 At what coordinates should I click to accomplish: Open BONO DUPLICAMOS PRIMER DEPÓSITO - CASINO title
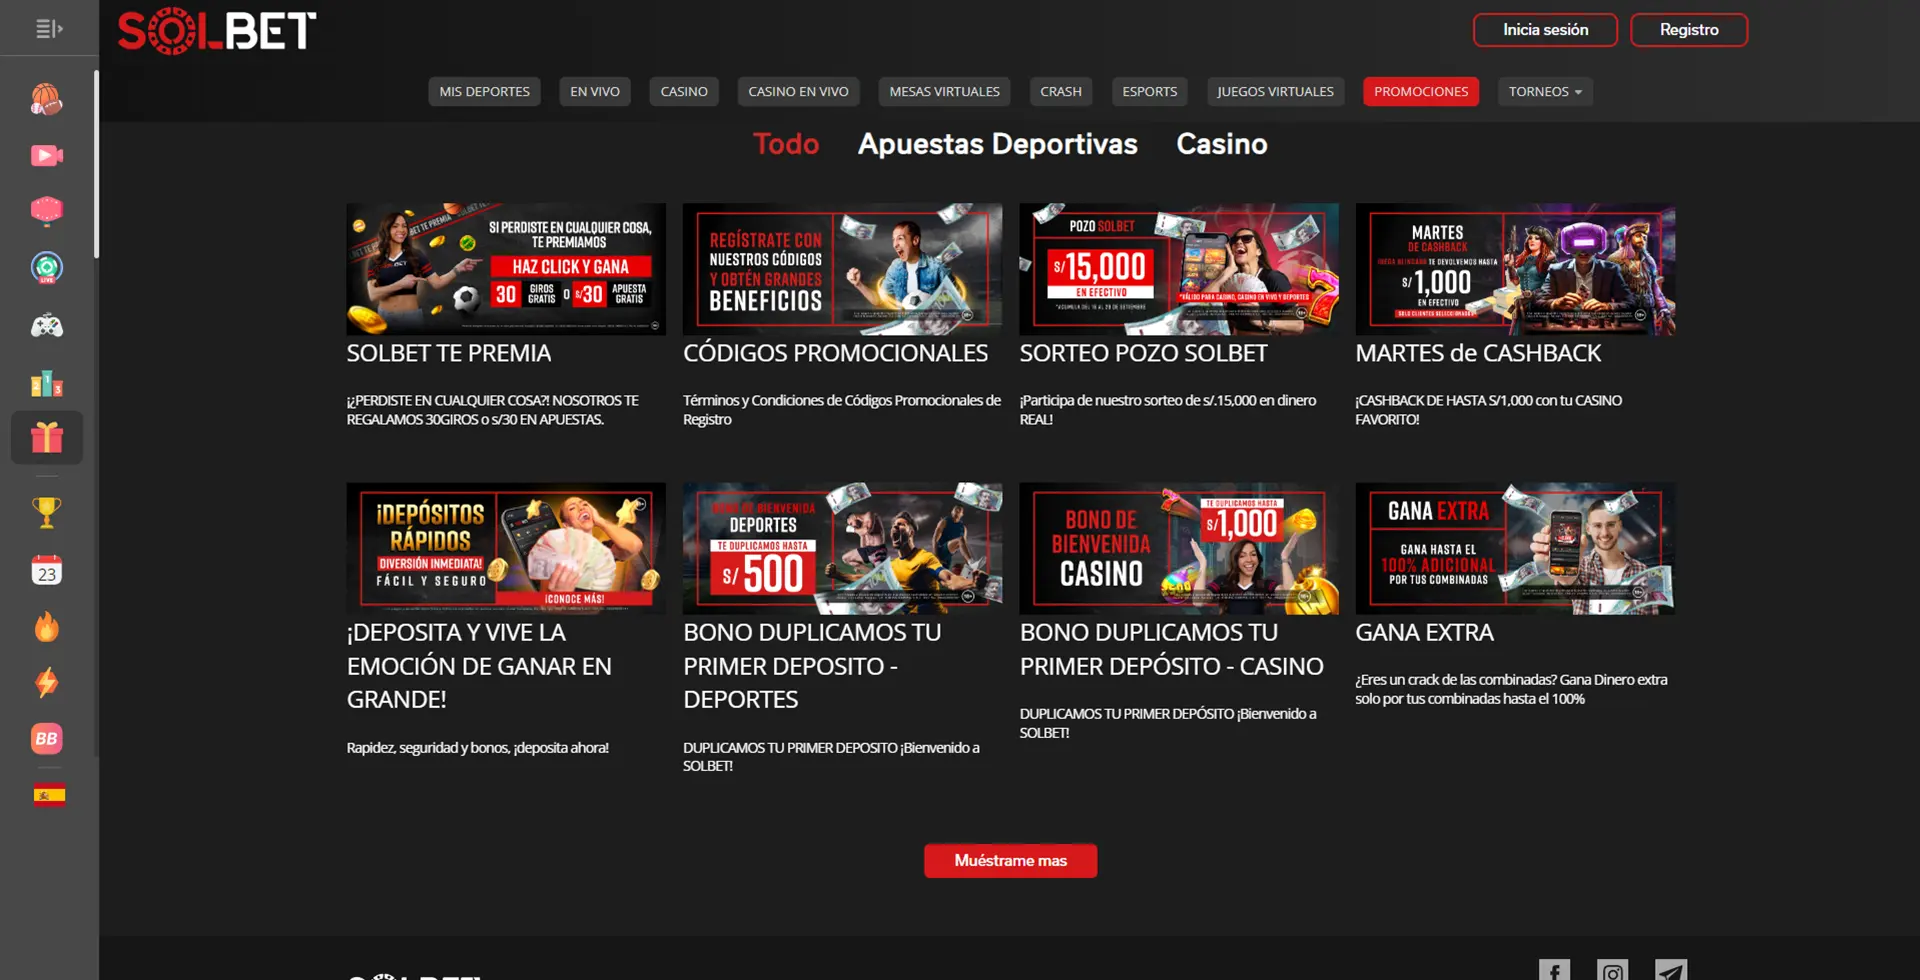tap(1171, 649)
